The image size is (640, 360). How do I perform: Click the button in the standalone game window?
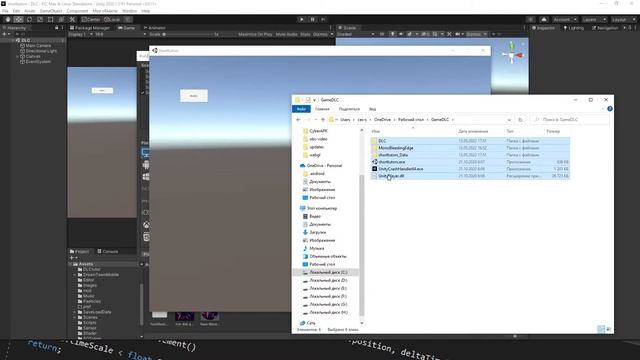194,96
